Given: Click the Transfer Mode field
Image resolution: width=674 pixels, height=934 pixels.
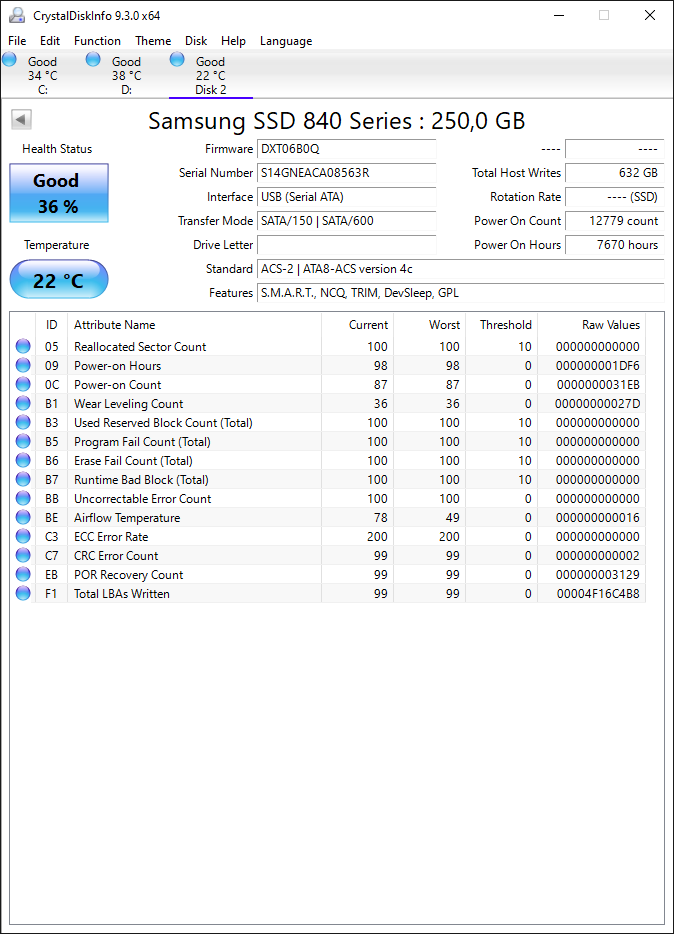Looking at the screenshot, I should pyautogui.click(x=347, y=220).
